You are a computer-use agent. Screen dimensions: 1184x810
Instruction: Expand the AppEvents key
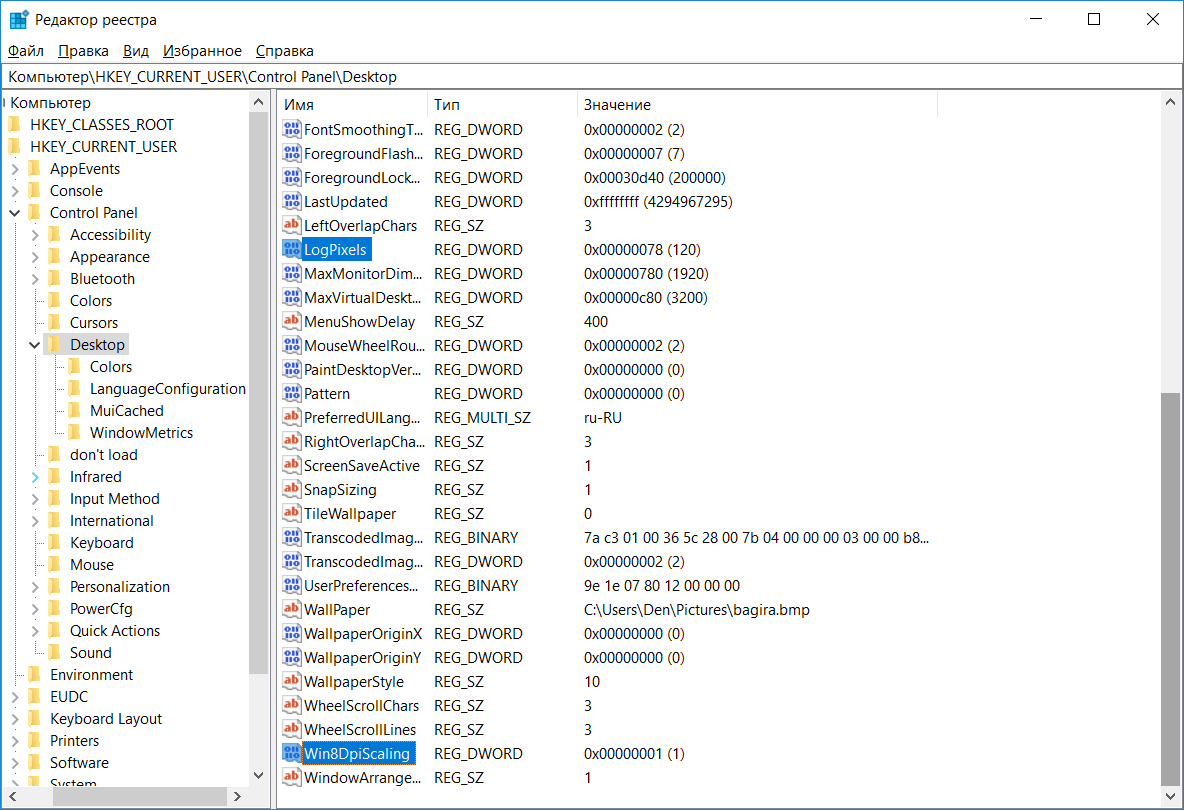tap(14, 169)
